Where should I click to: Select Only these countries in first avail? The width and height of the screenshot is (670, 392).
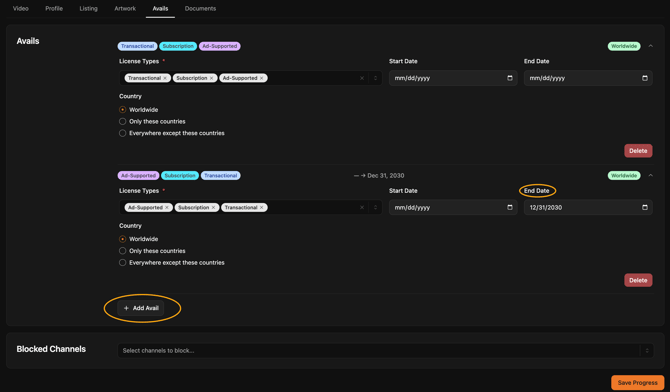[123, 121]
